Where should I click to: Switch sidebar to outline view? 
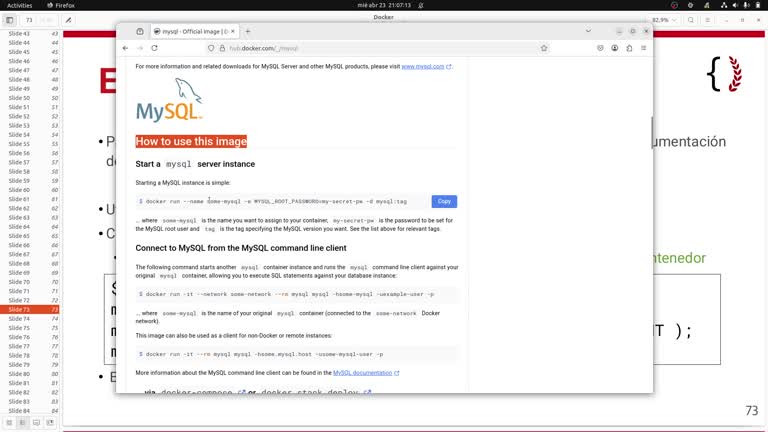[23, 422]
